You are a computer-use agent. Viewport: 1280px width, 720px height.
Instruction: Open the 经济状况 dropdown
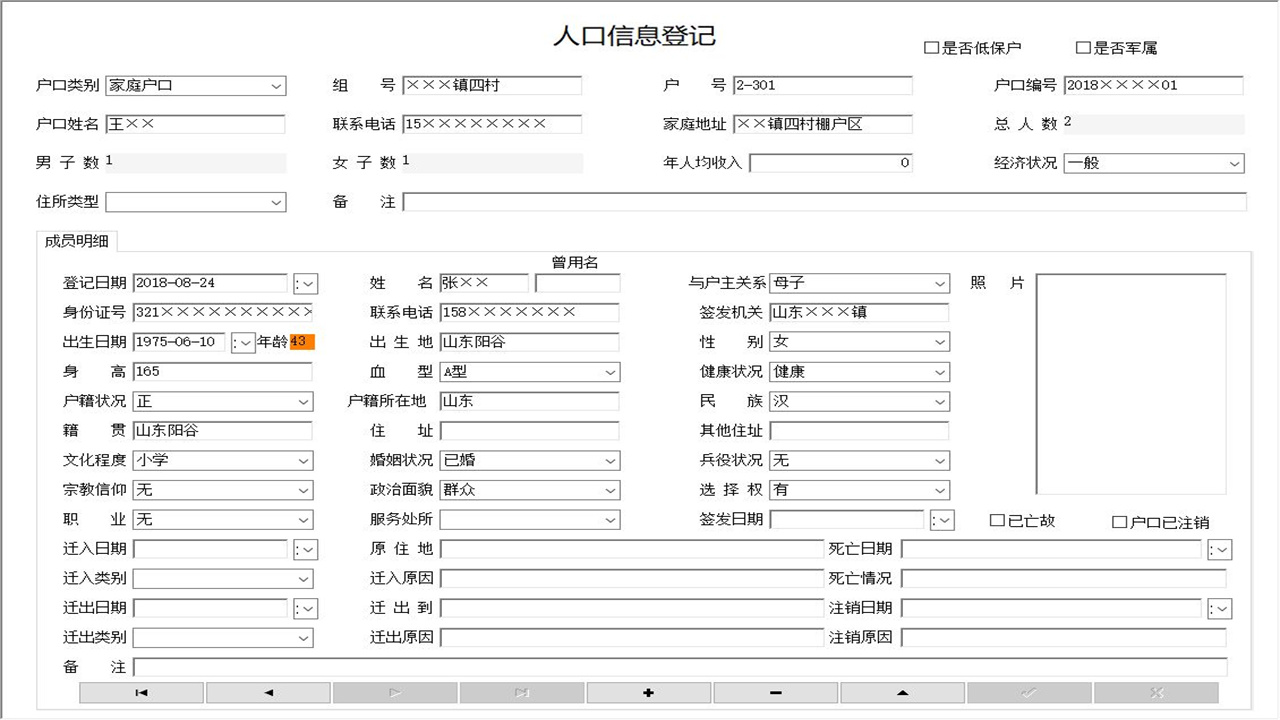click(1236, 163)
